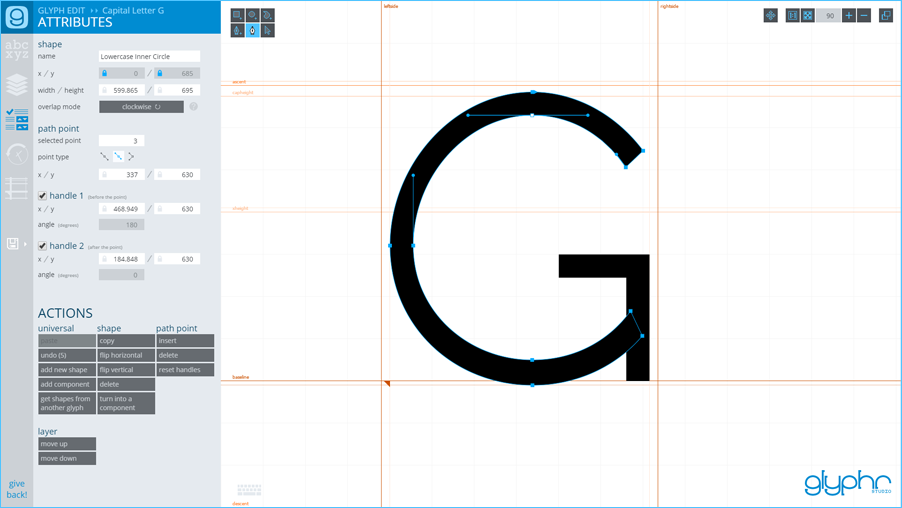Click the context glyphs view button
Viewport: 902px width, 508px height.
[793, 16]
